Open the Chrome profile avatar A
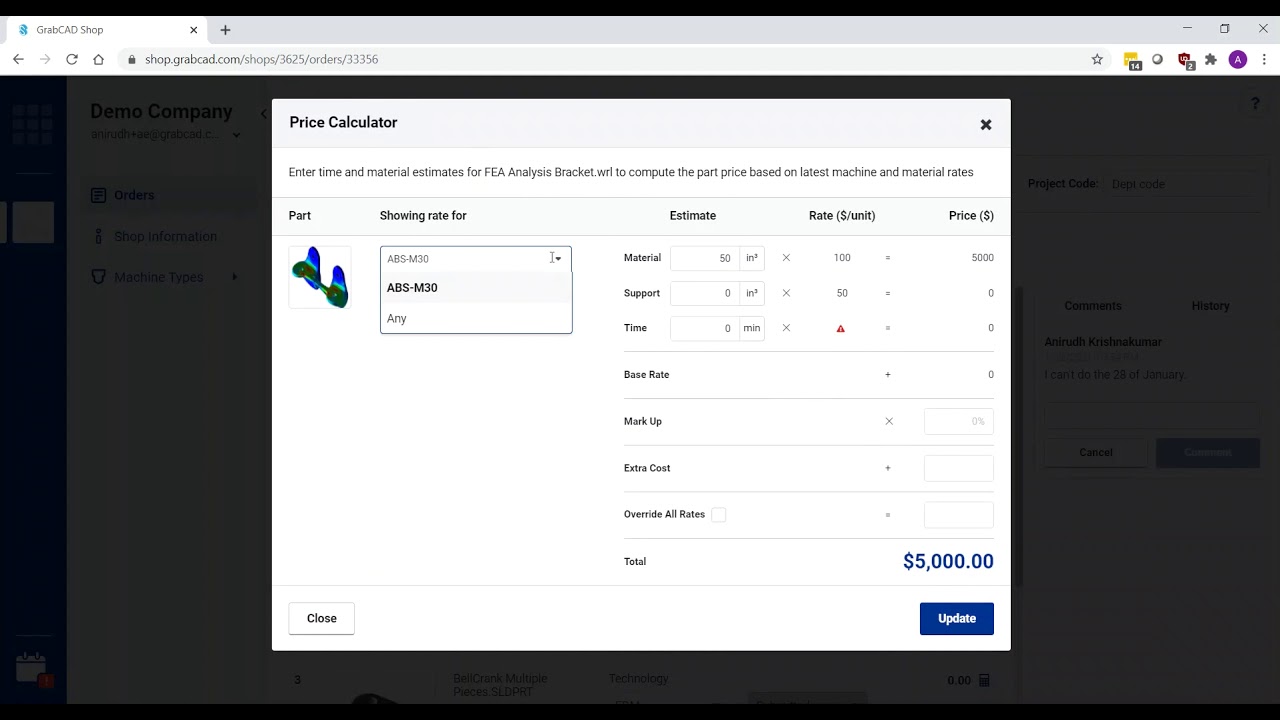This screenshot has height=720, width=1280. [1238, 59]
